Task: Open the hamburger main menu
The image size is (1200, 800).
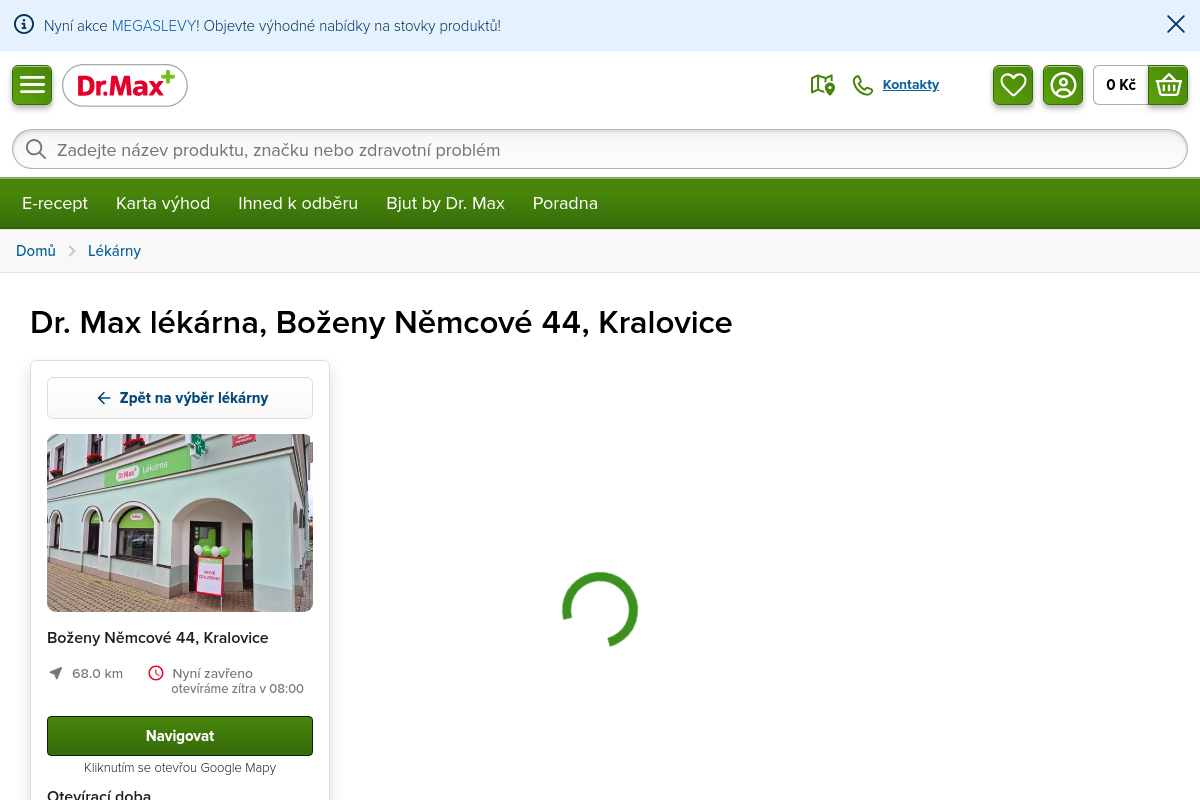Action: (32, 85)
